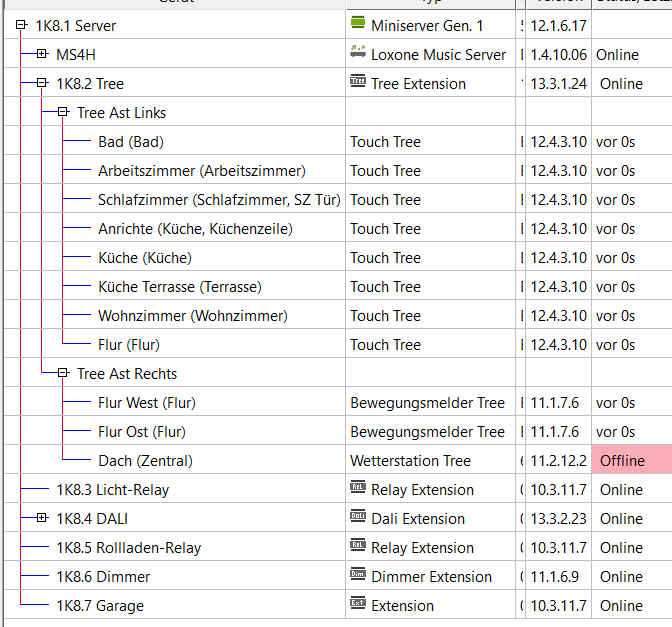Collapse the Tree Ast Links branch
Image resolution: width=672 pixels, height=627 pixels.
coord(62,112)
